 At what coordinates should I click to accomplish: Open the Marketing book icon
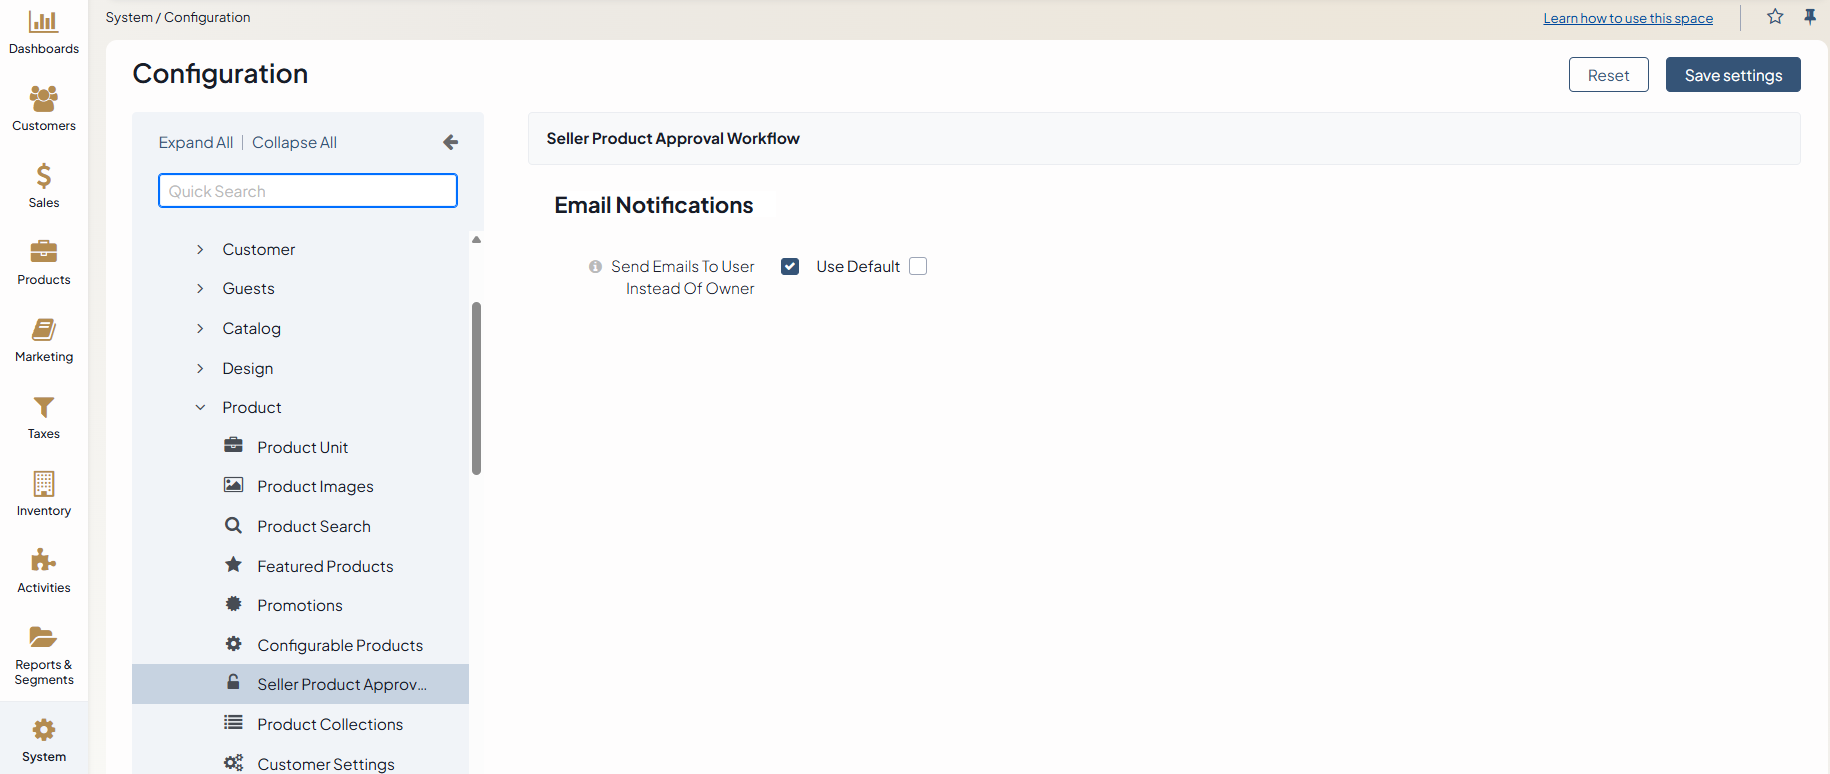pos(43,330)
